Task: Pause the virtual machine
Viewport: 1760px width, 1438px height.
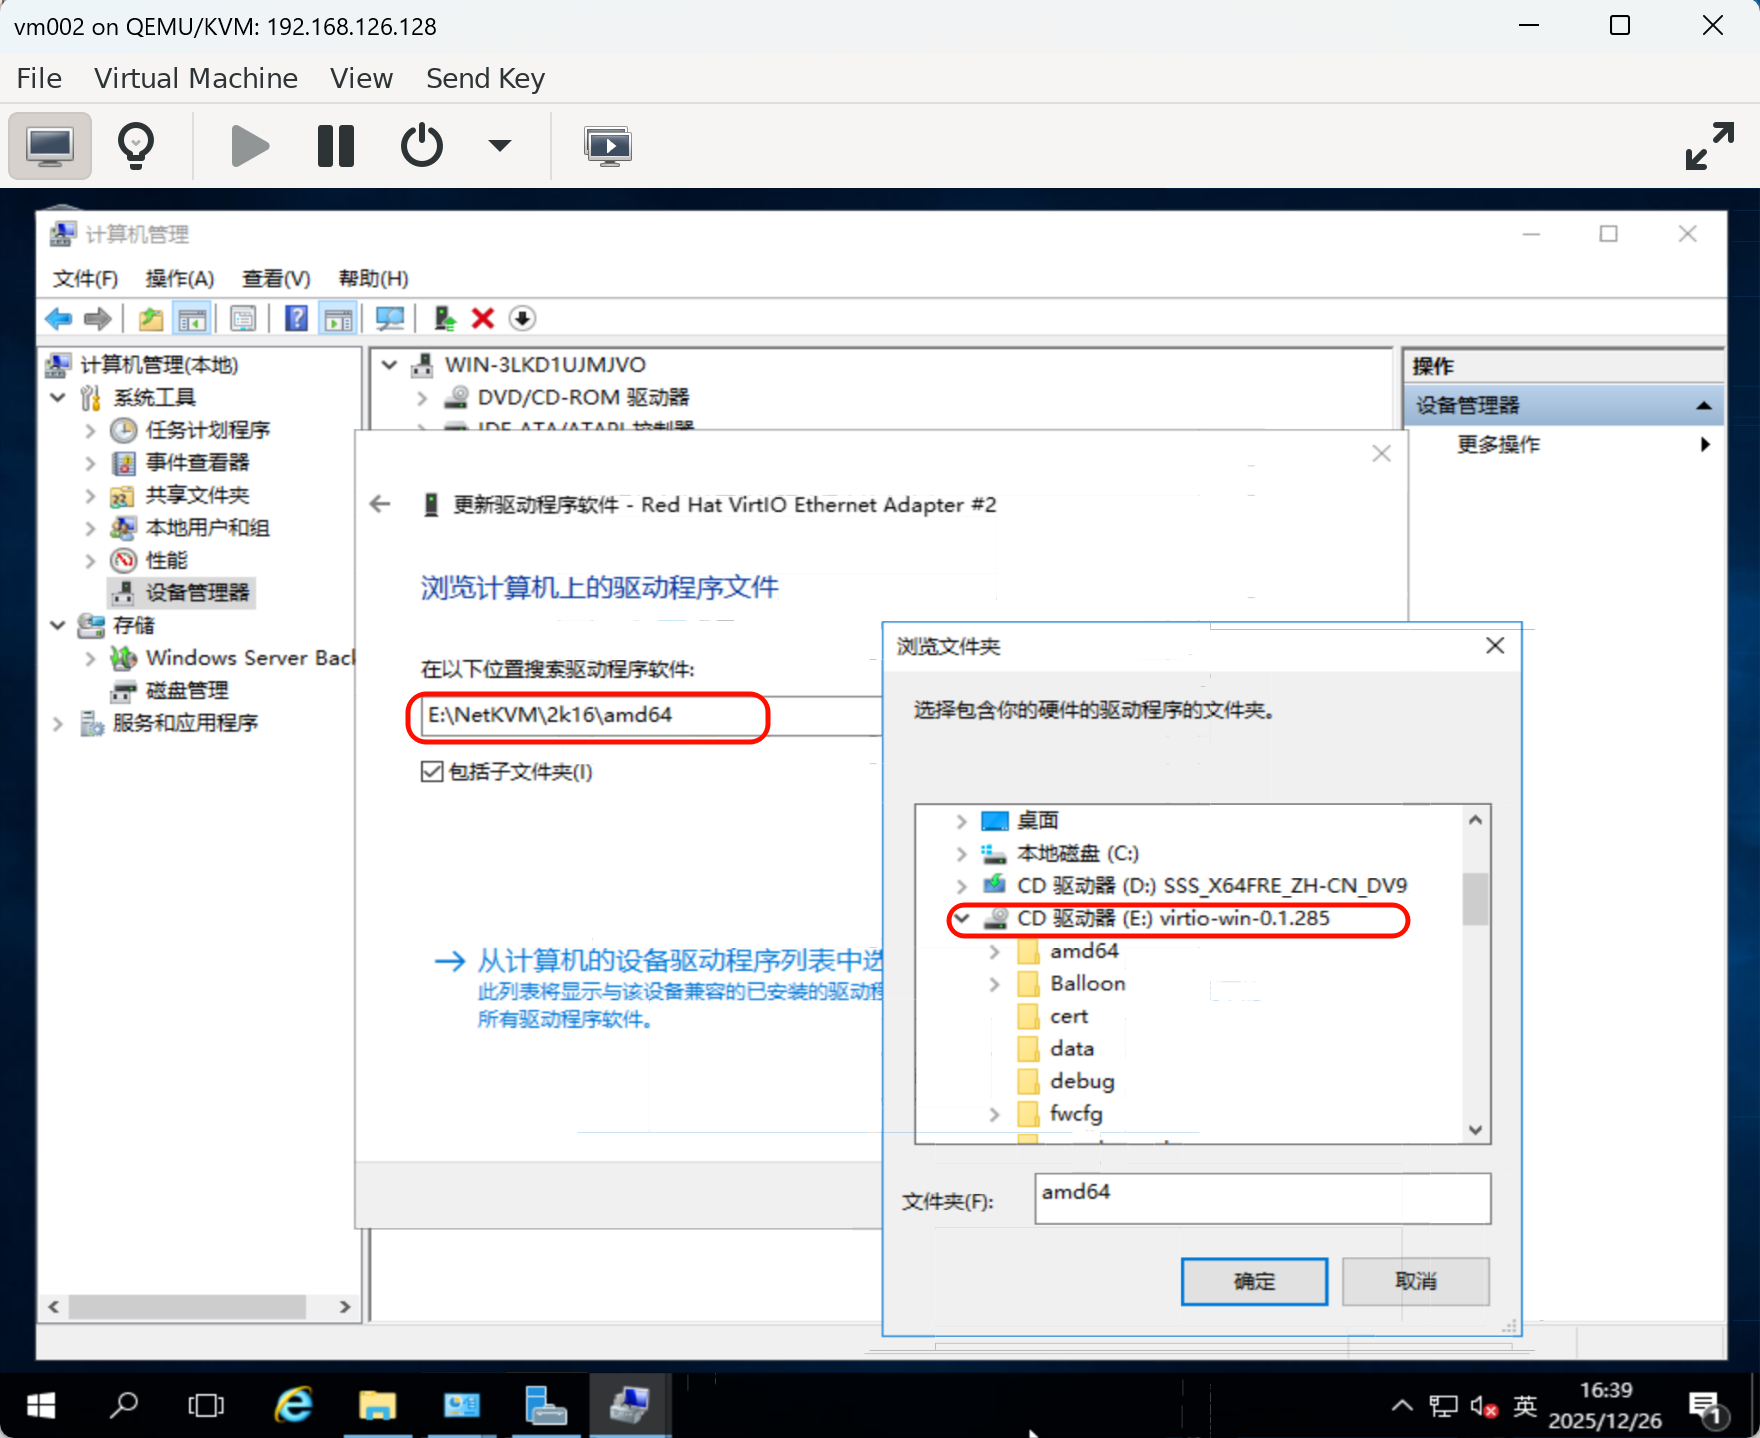Action: pyautogui.click(x=335, y=146)
